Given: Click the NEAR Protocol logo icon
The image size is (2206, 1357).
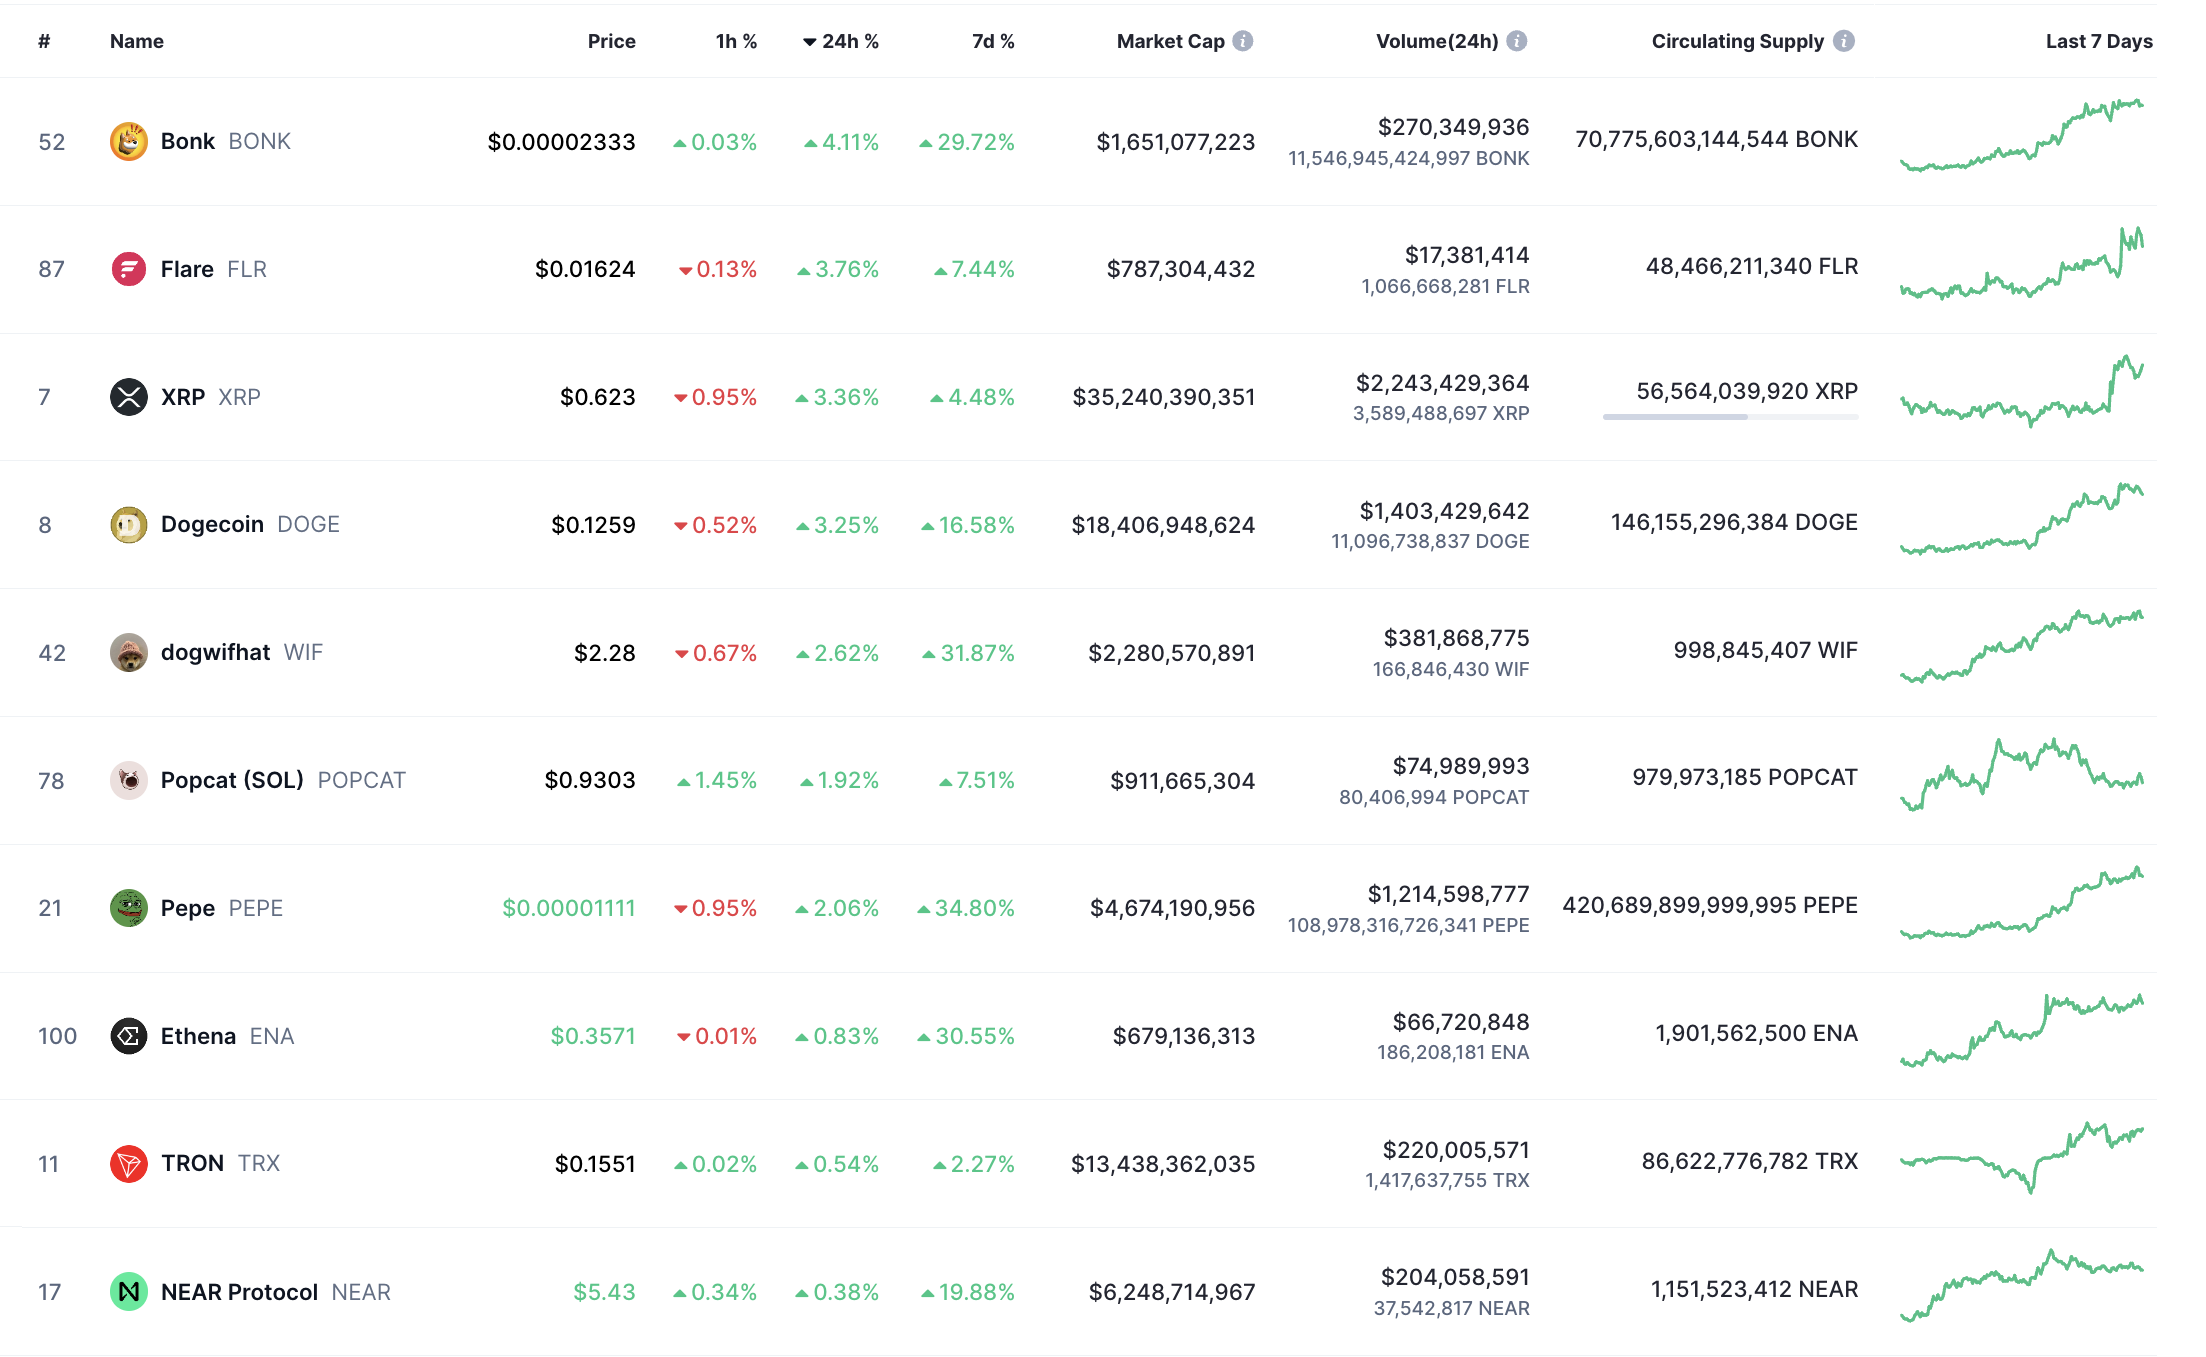Looking at the screenshot, I should click(128, 1292).
